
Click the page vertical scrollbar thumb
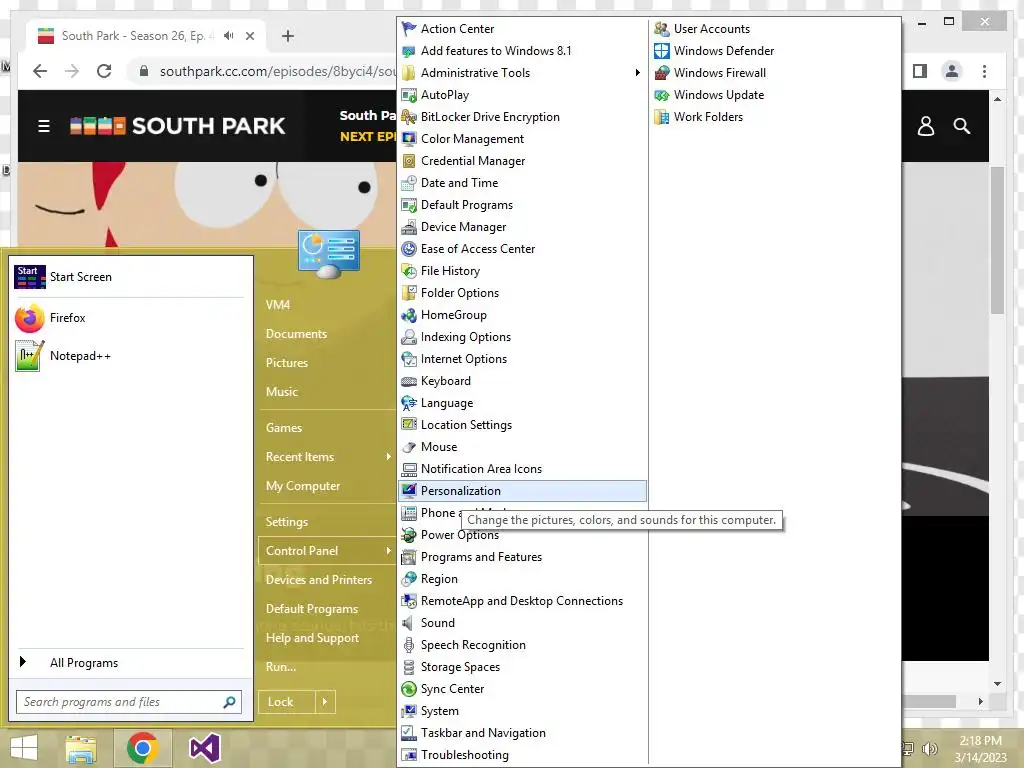coord(997,240)
